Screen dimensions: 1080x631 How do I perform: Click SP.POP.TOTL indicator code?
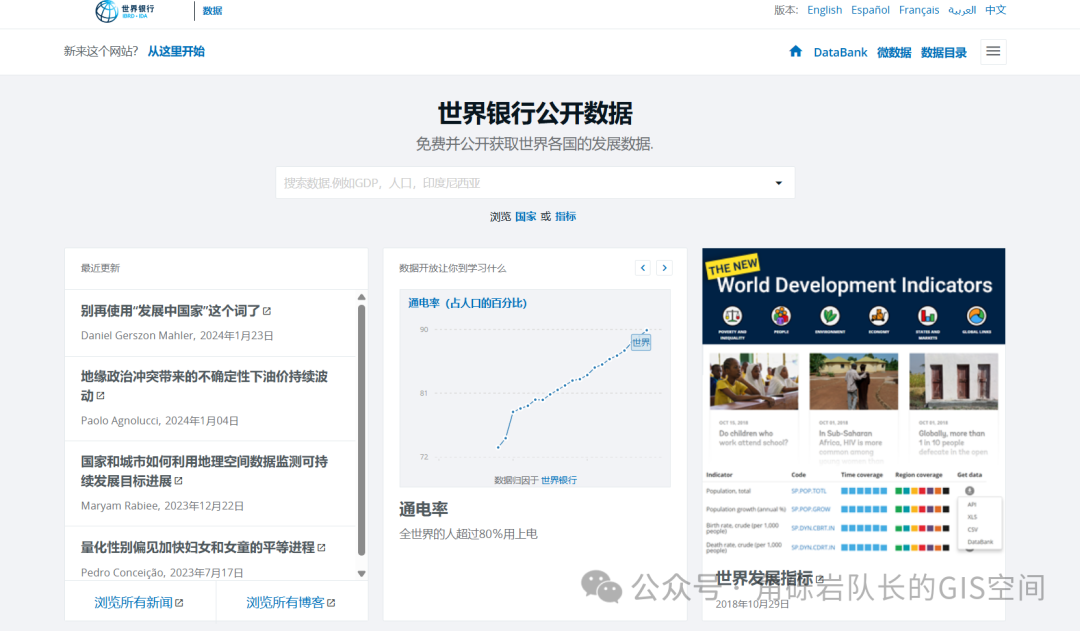point(809,491)
